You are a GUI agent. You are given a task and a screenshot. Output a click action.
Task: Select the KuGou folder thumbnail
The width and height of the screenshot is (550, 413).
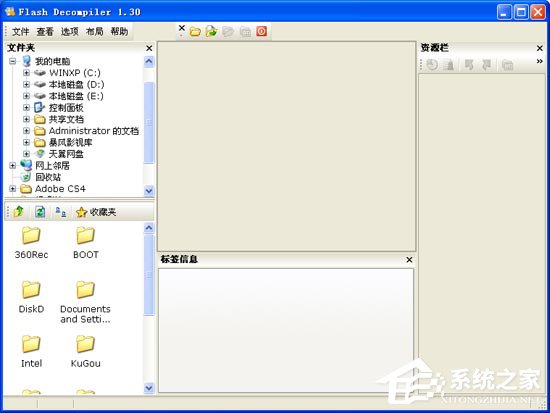pos(86,352)
